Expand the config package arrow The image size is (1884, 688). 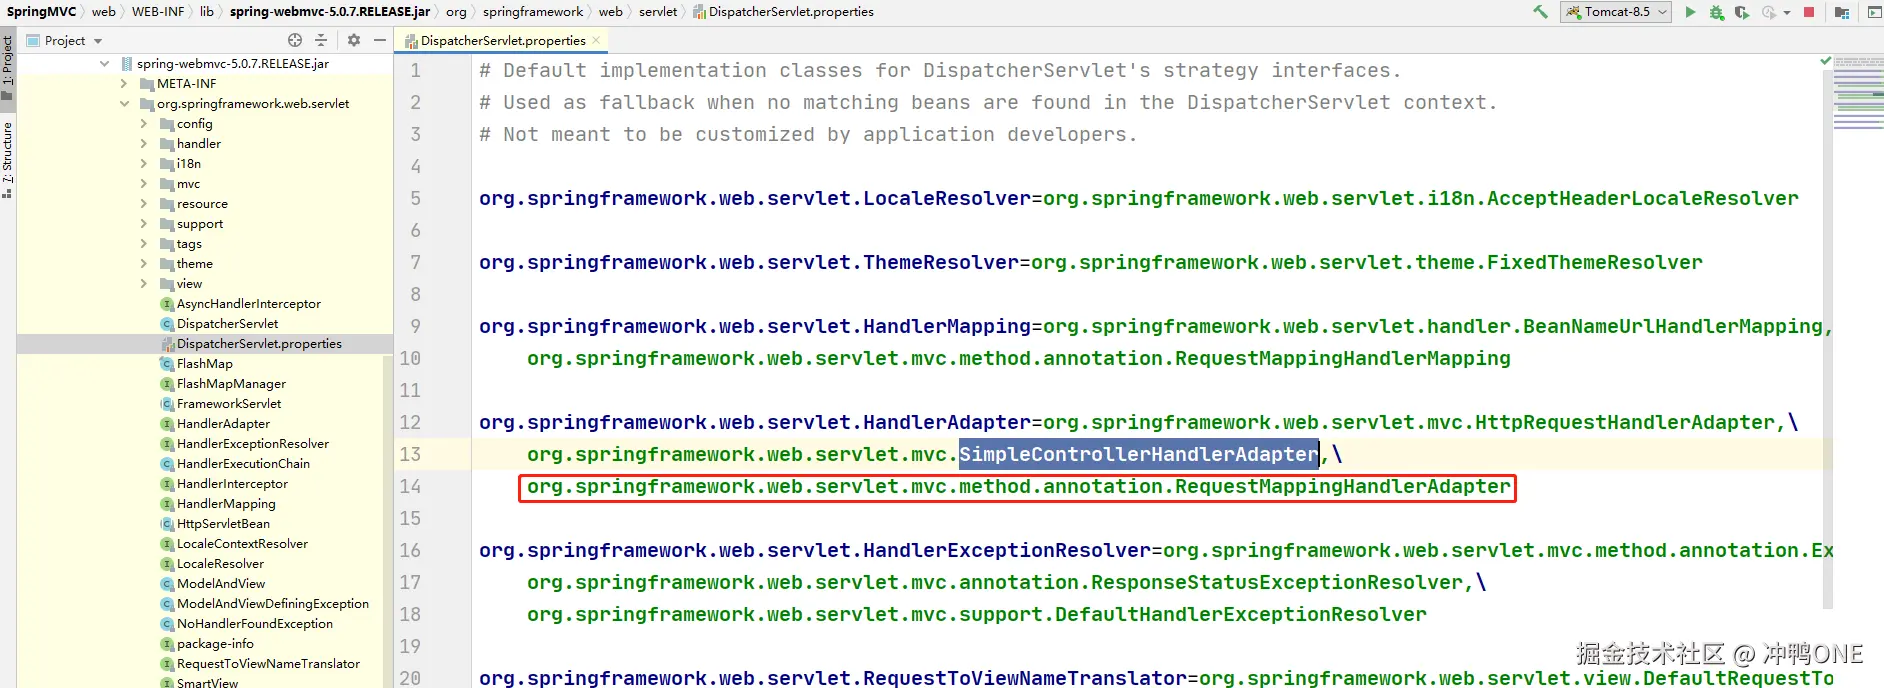pyautogui.click(x=144, y=124)
